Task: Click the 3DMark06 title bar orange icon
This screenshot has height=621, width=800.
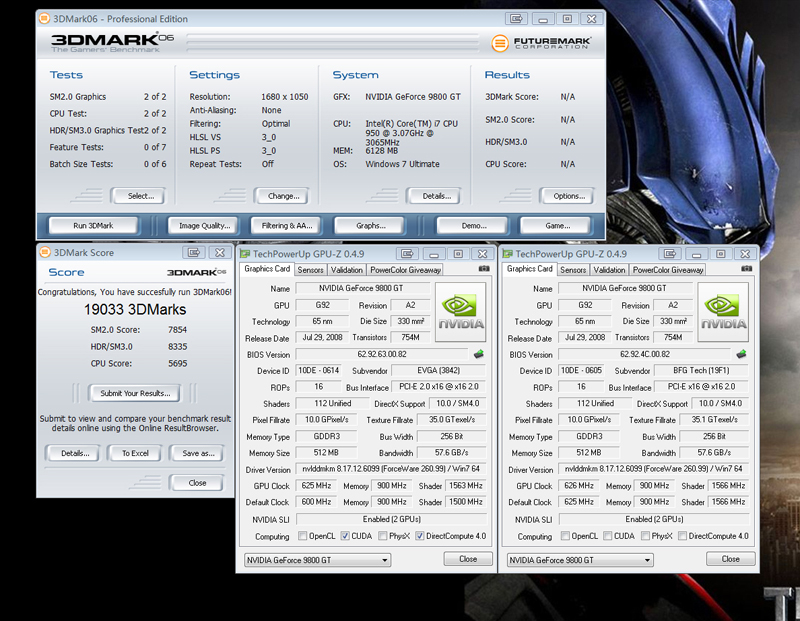Action: point(44,19)
